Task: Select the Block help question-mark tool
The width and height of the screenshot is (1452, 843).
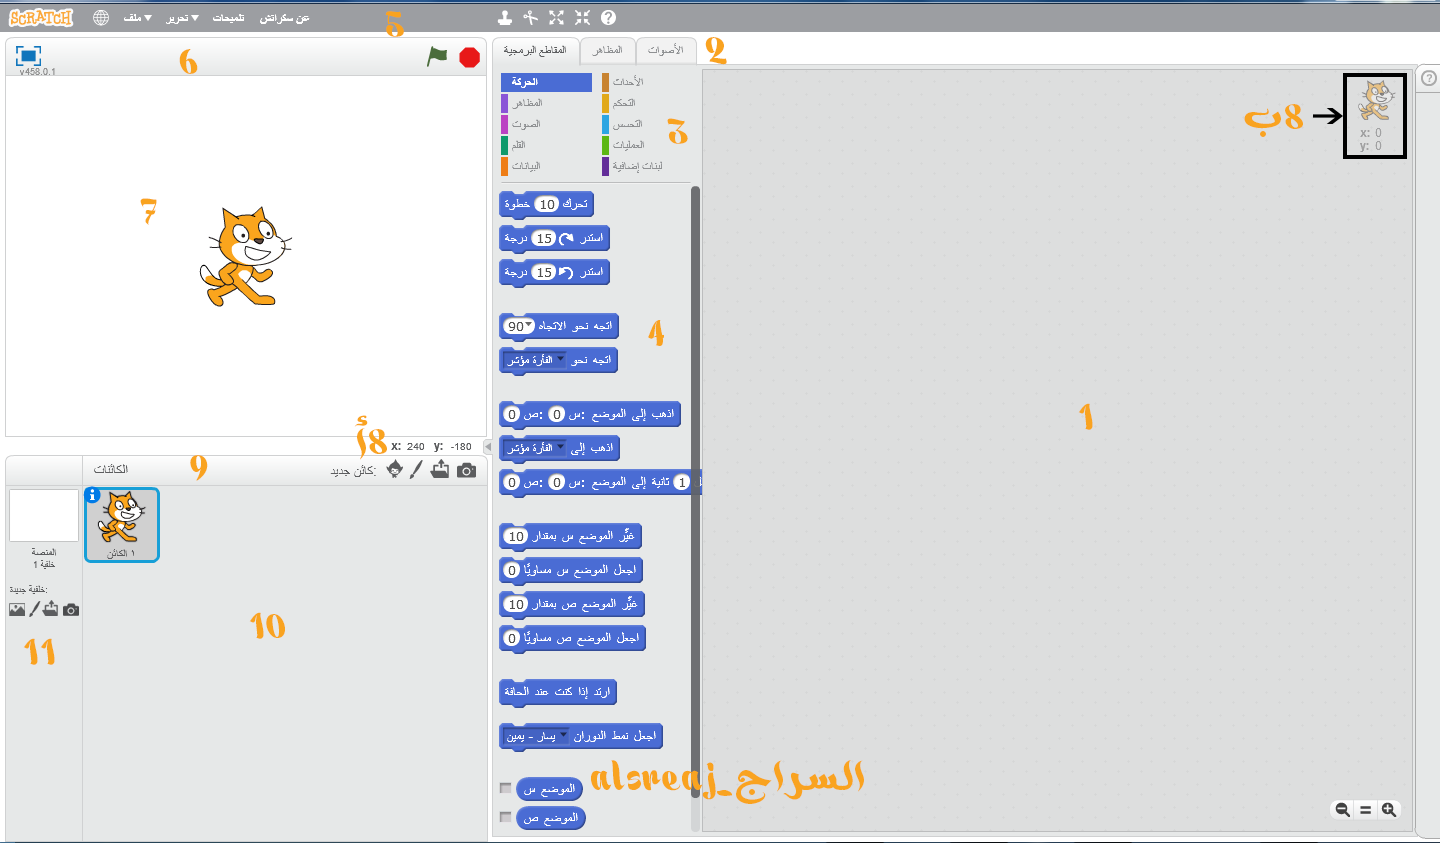Action: pos(608,17)
